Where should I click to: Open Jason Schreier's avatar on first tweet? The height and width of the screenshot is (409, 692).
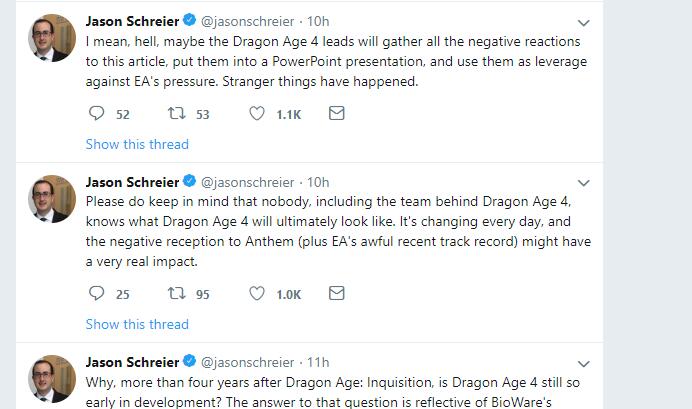[x=52, y=38]
